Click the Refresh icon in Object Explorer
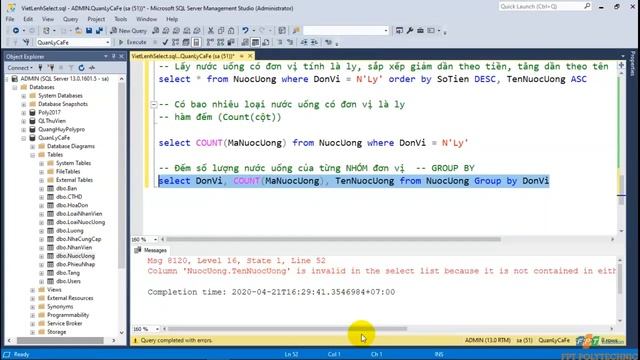The image size is (640, 360). 82,68
